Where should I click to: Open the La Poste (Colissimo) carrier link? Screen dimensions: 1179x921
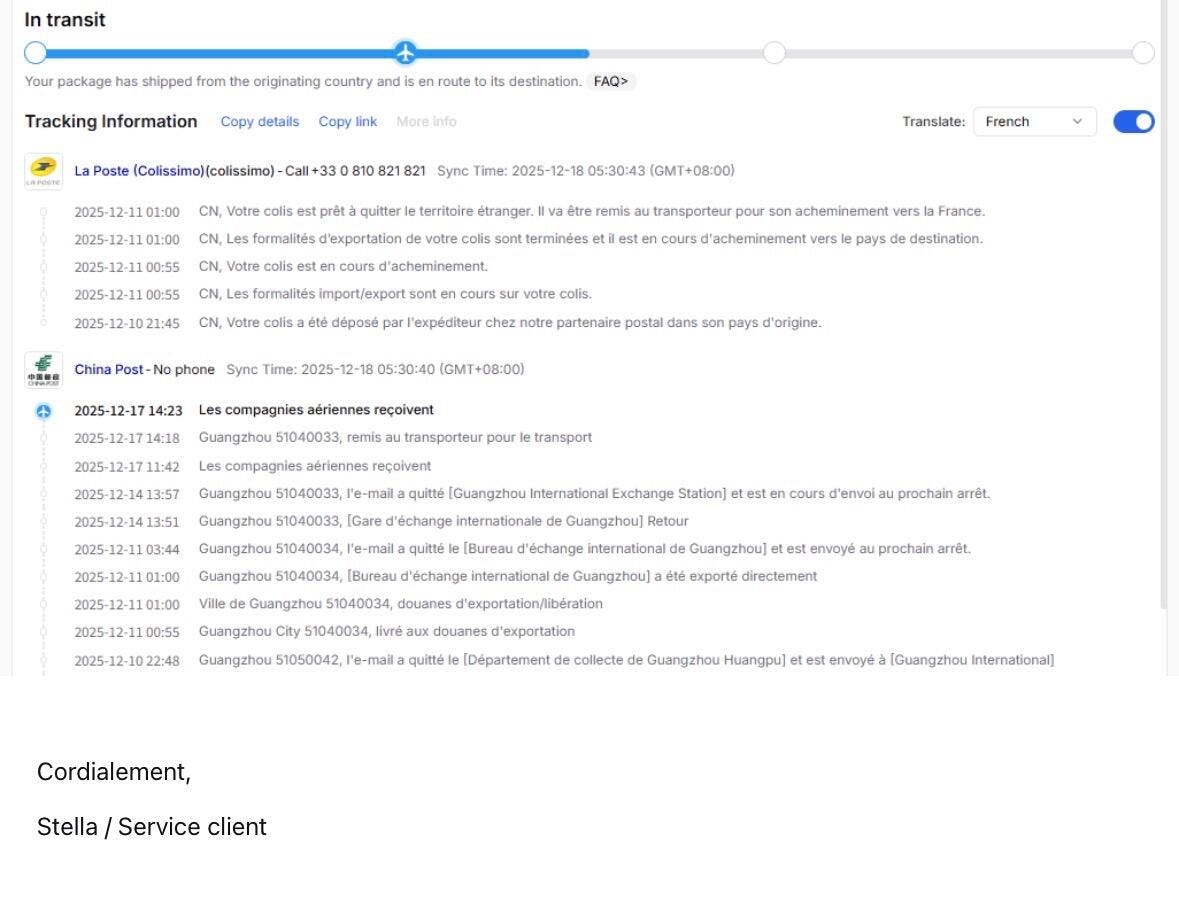(139, 171)
